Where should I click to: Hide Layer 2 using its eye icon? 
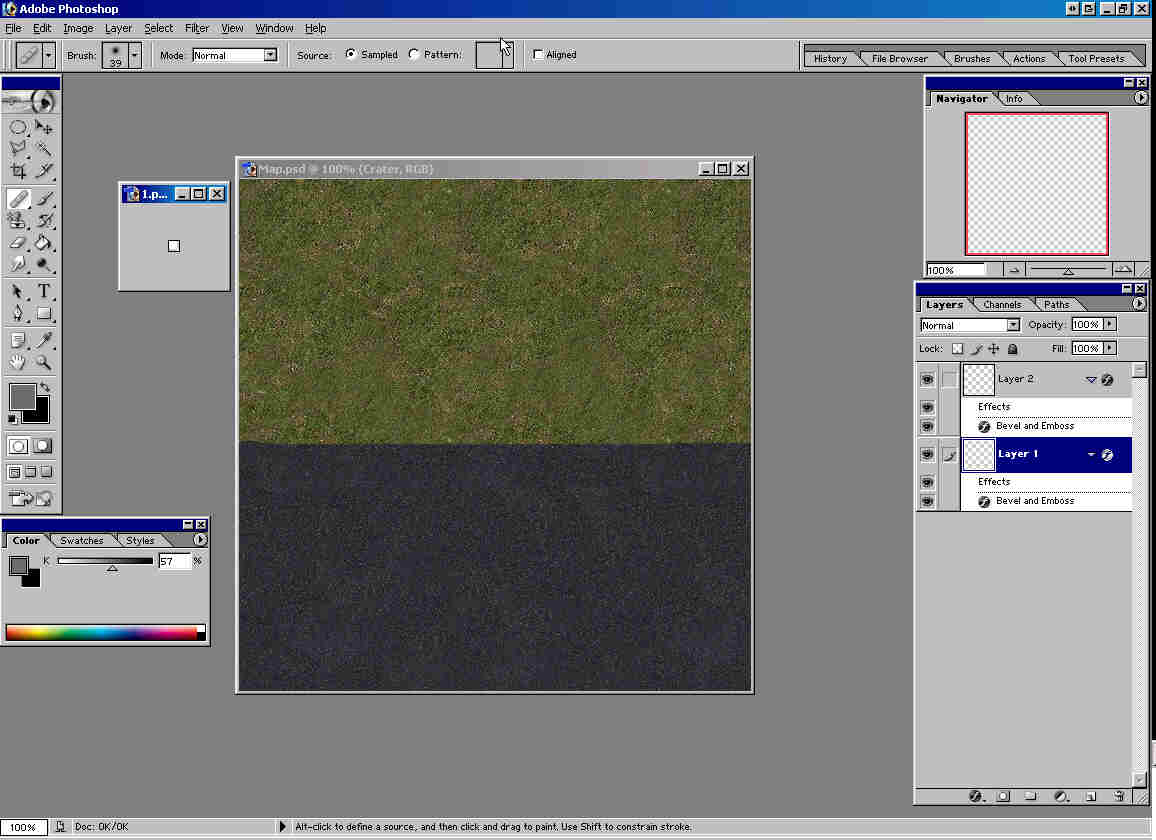pos(927,380)
